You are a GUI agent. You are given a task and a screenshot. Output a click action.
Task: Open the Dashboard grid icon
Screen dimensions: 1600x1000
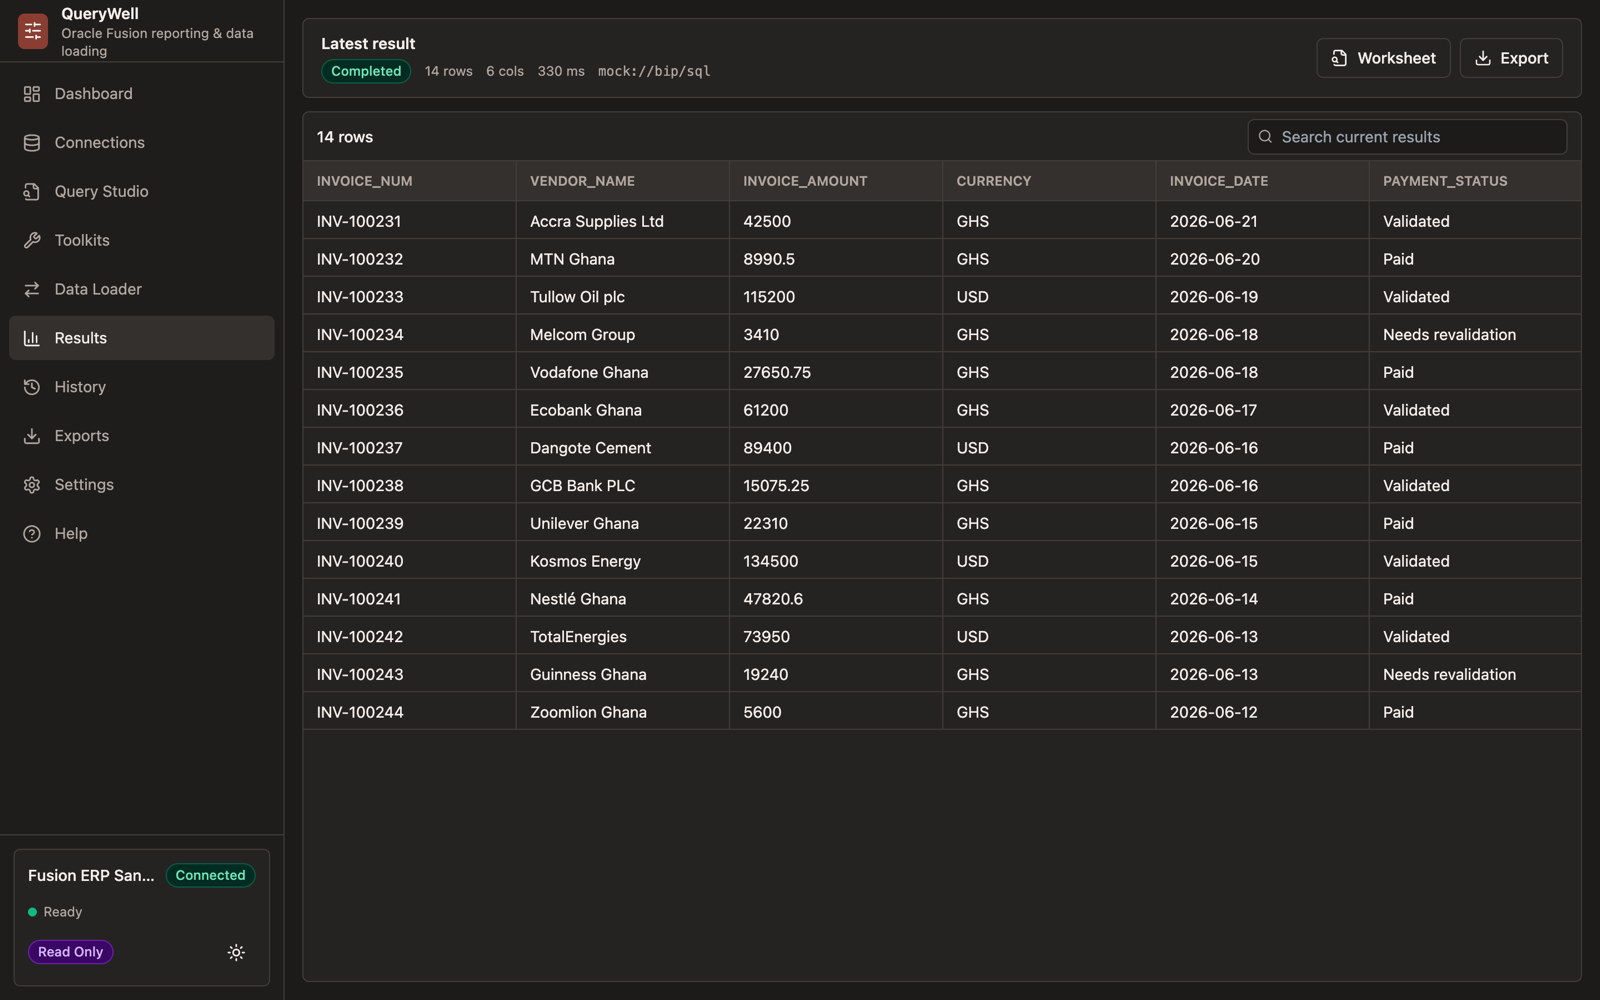[x=32, y=94]
